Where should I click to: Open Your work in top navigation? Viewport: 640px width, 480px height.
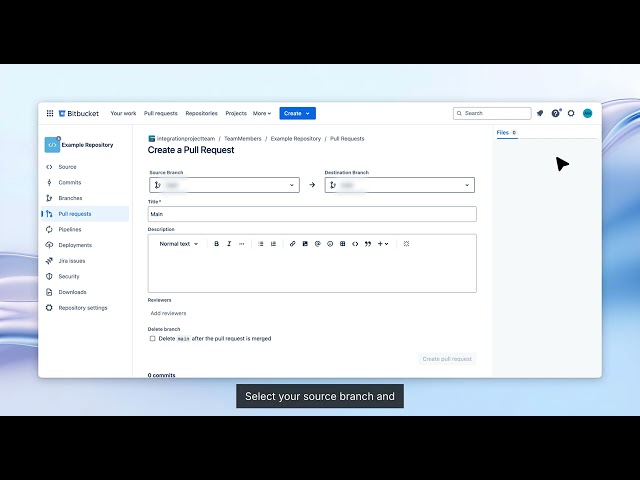123,113
